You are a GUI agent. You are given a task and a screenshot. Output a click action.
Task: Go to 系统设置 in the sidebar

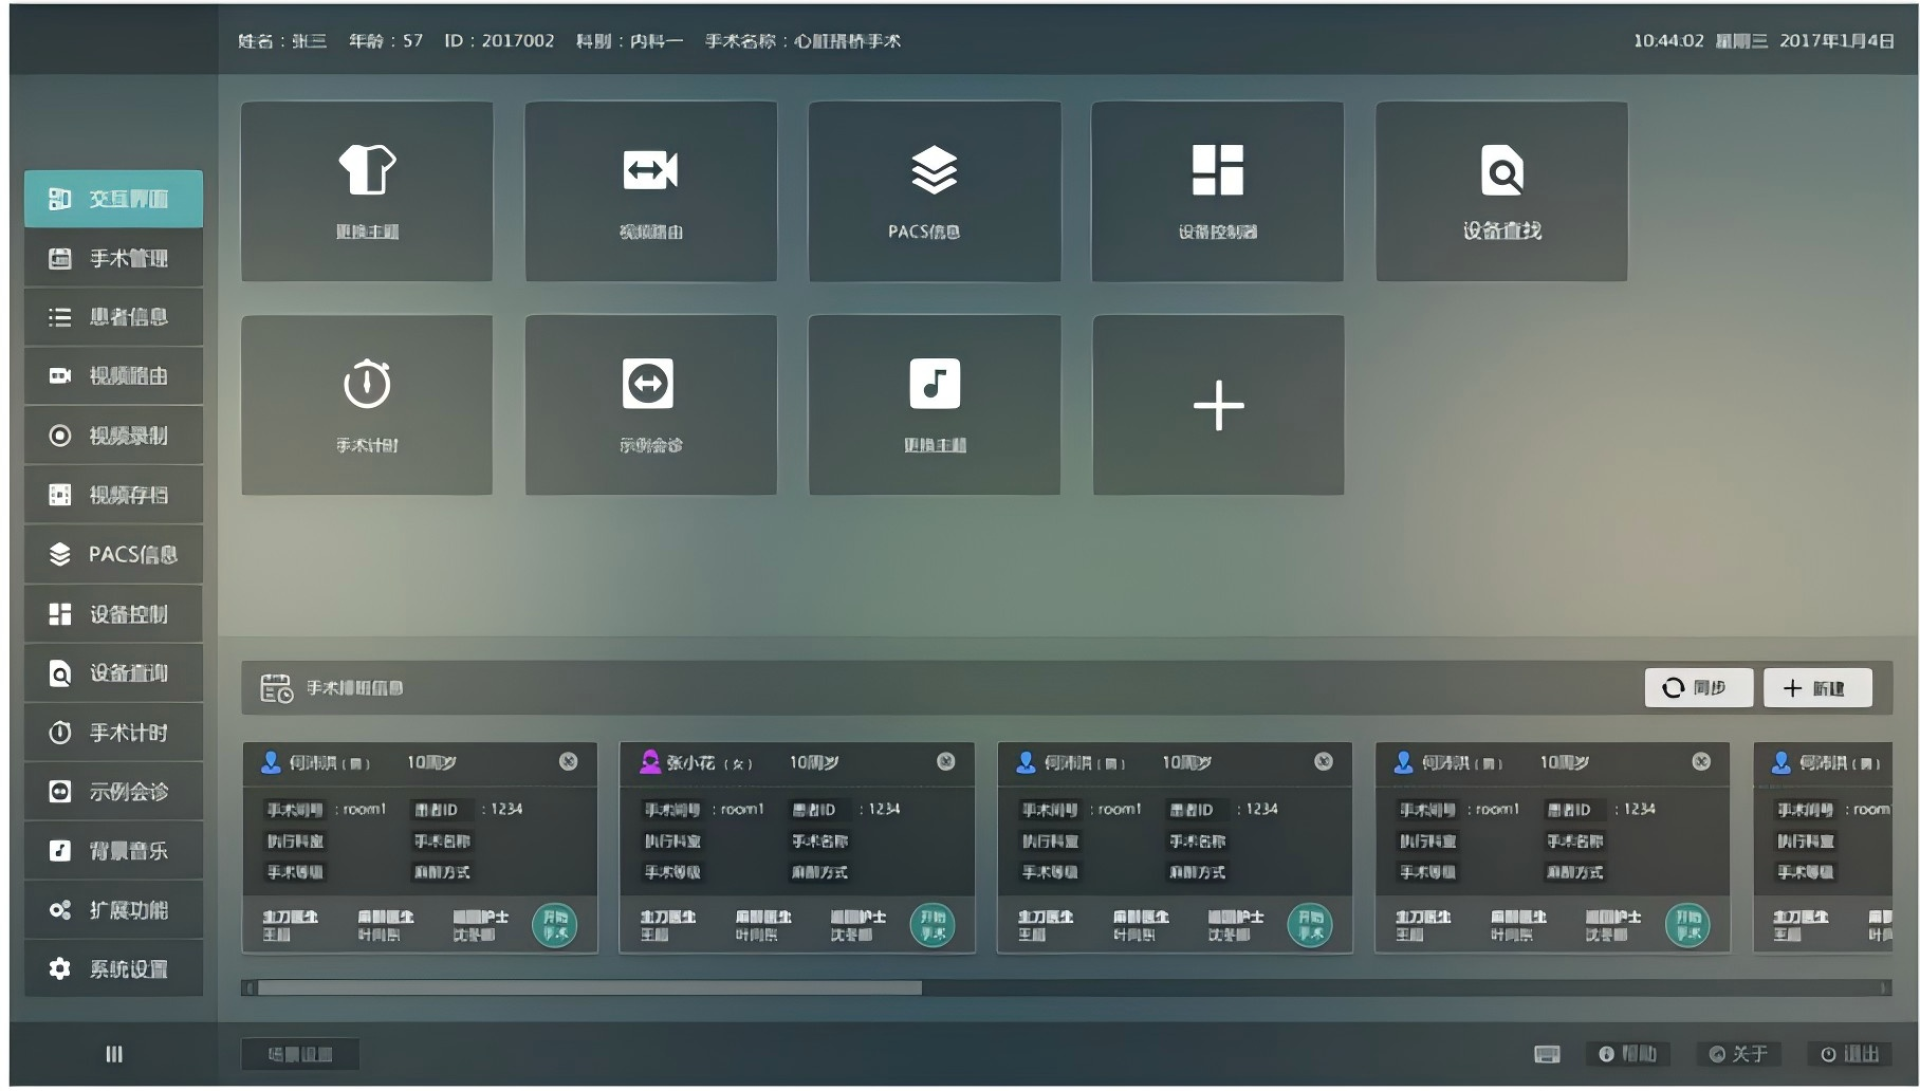click(x=114, y=969)
